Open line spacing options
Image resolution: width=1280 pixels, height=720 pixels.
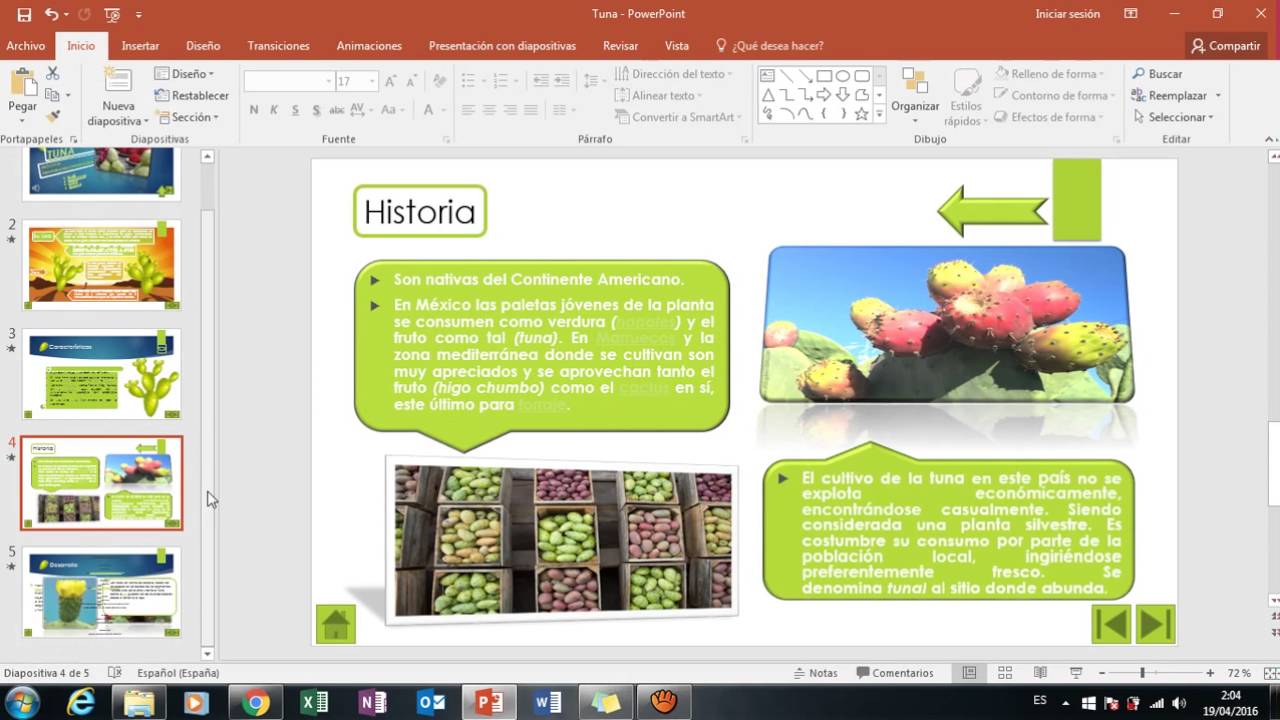[594, 81]
